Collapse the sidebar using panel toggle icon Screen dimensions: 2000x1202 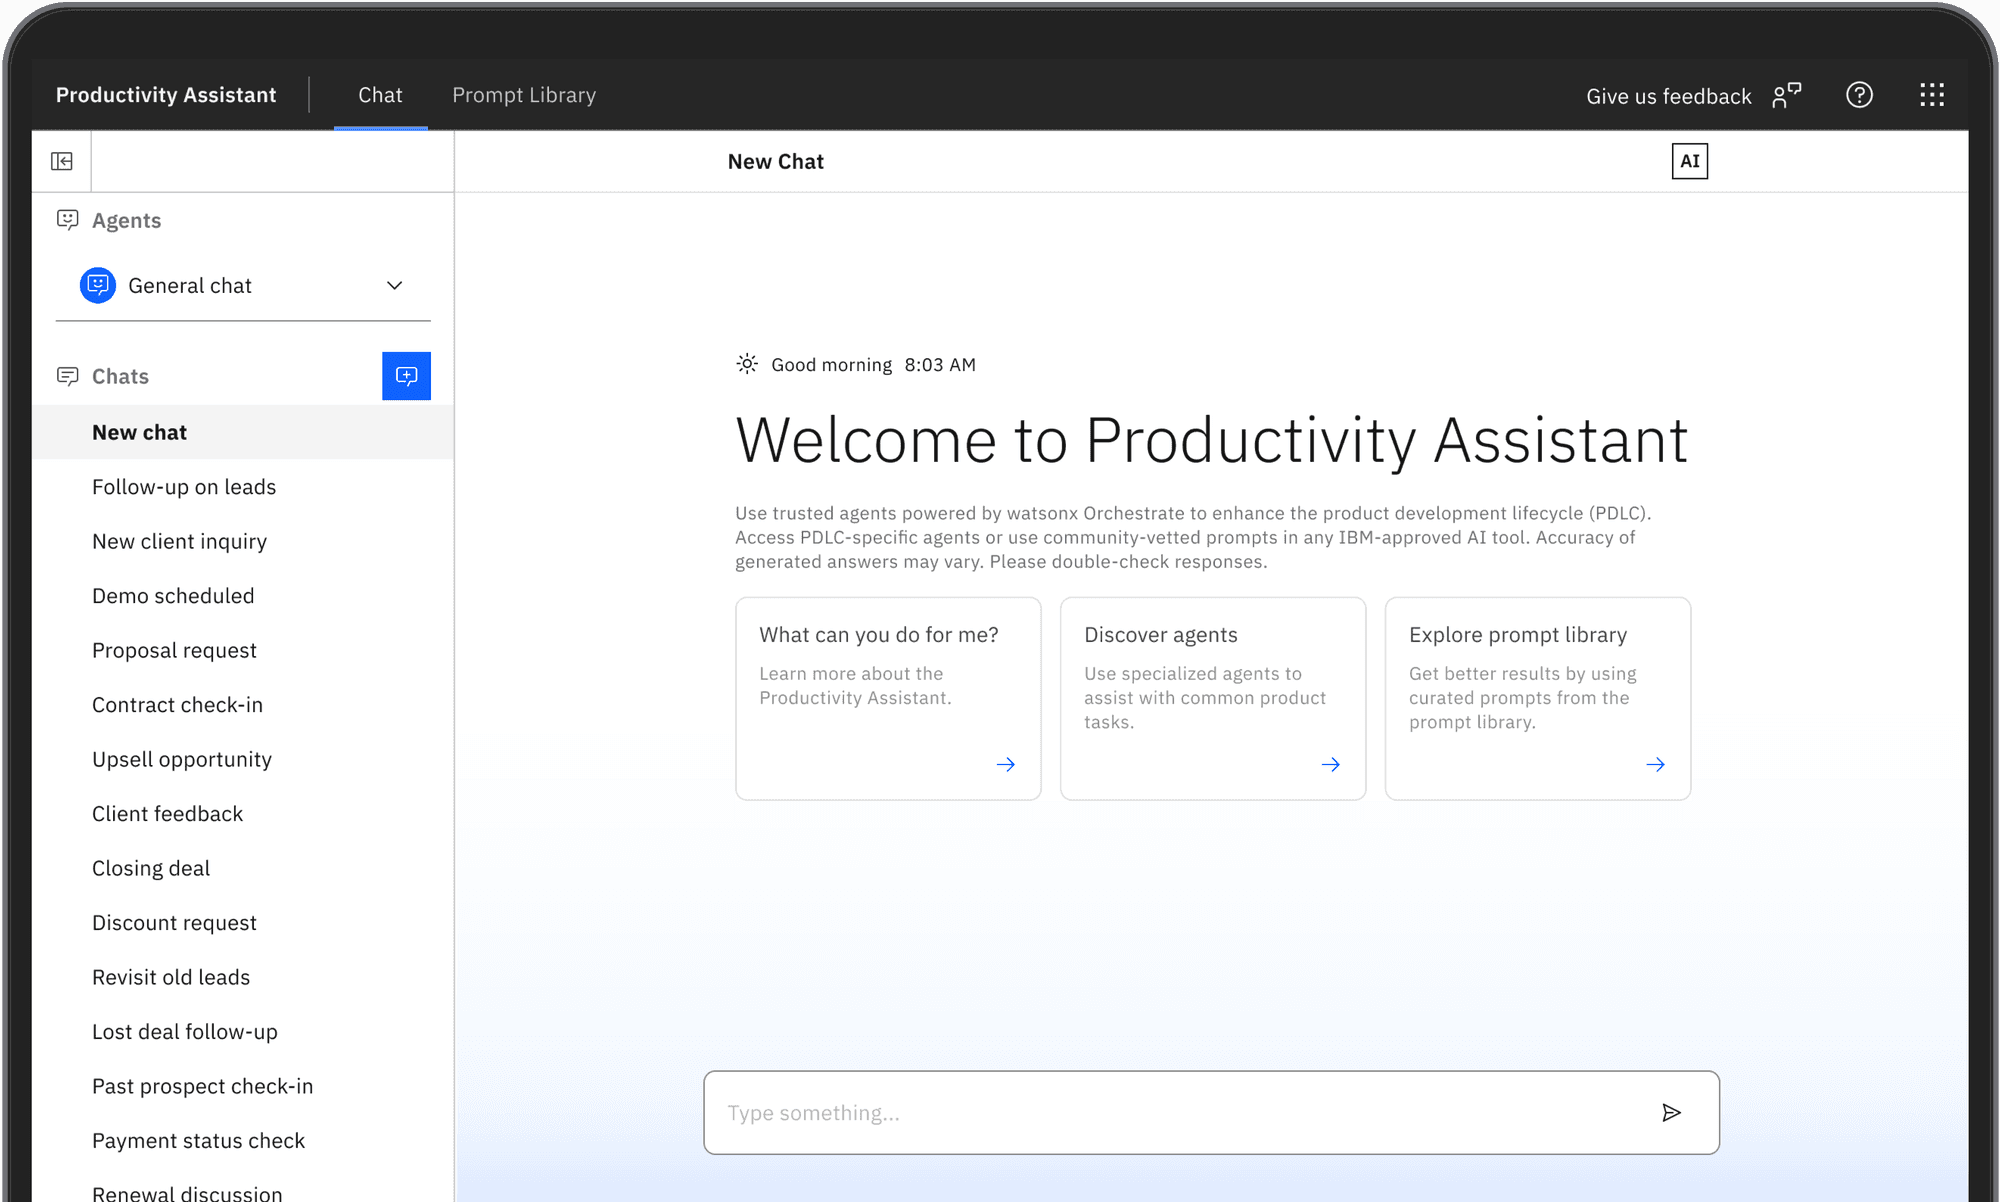point(62,161)
